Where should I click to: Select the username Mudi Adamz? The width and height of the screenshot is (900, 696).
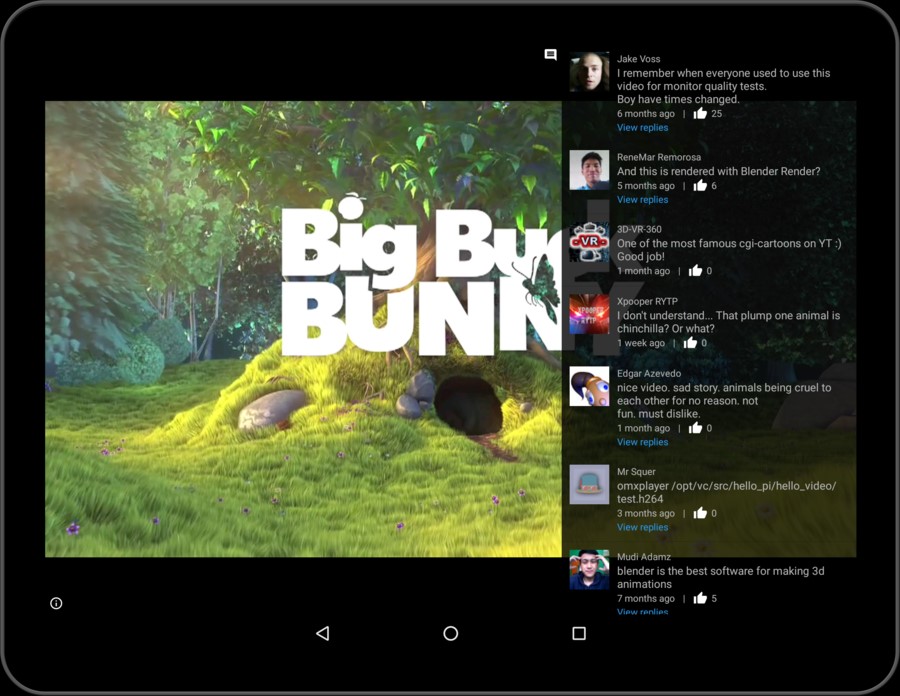point(644,557)
